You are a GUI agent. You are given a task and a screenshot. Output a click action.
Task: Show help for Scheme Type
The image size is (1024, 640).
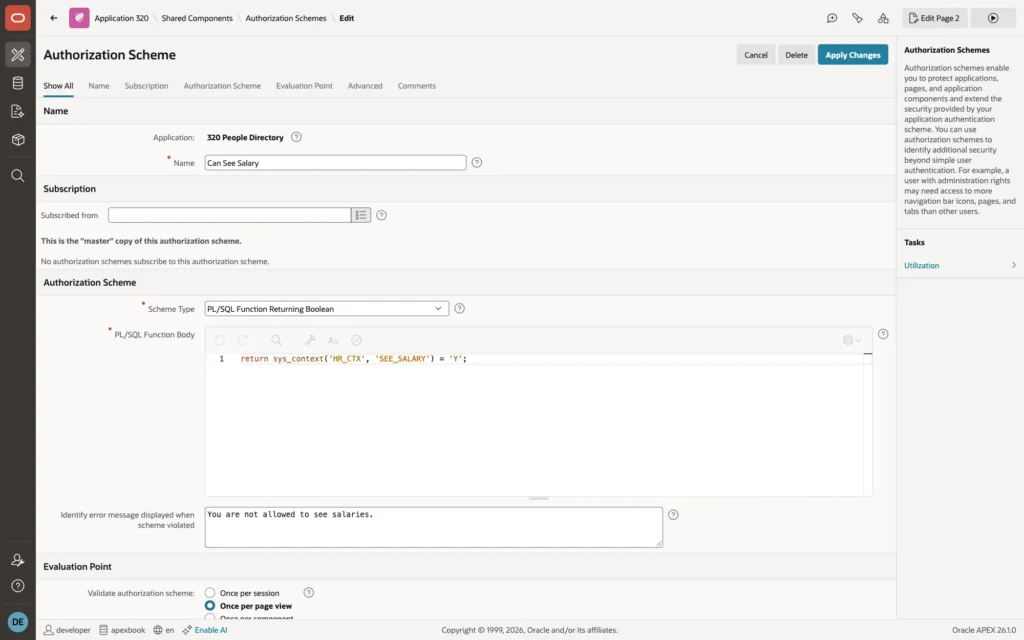pos(460,308)
